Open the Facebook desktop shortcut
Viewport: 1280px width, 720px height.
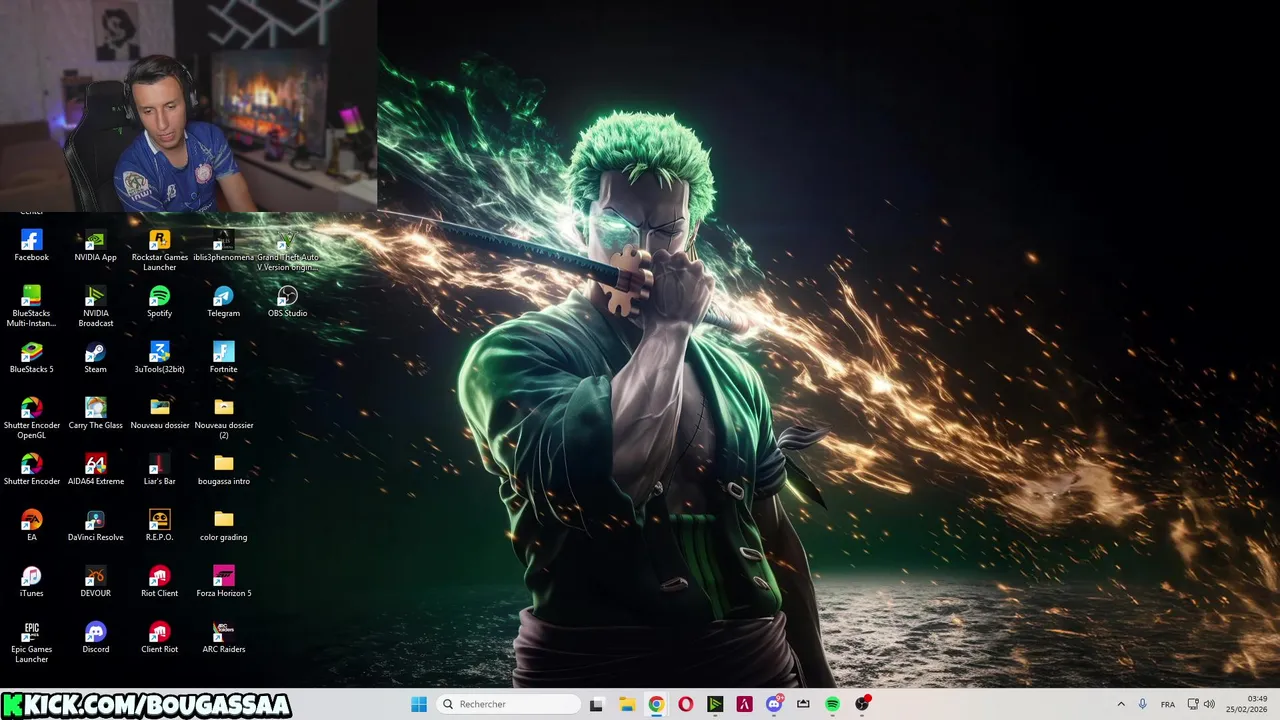tap(31, 245)
